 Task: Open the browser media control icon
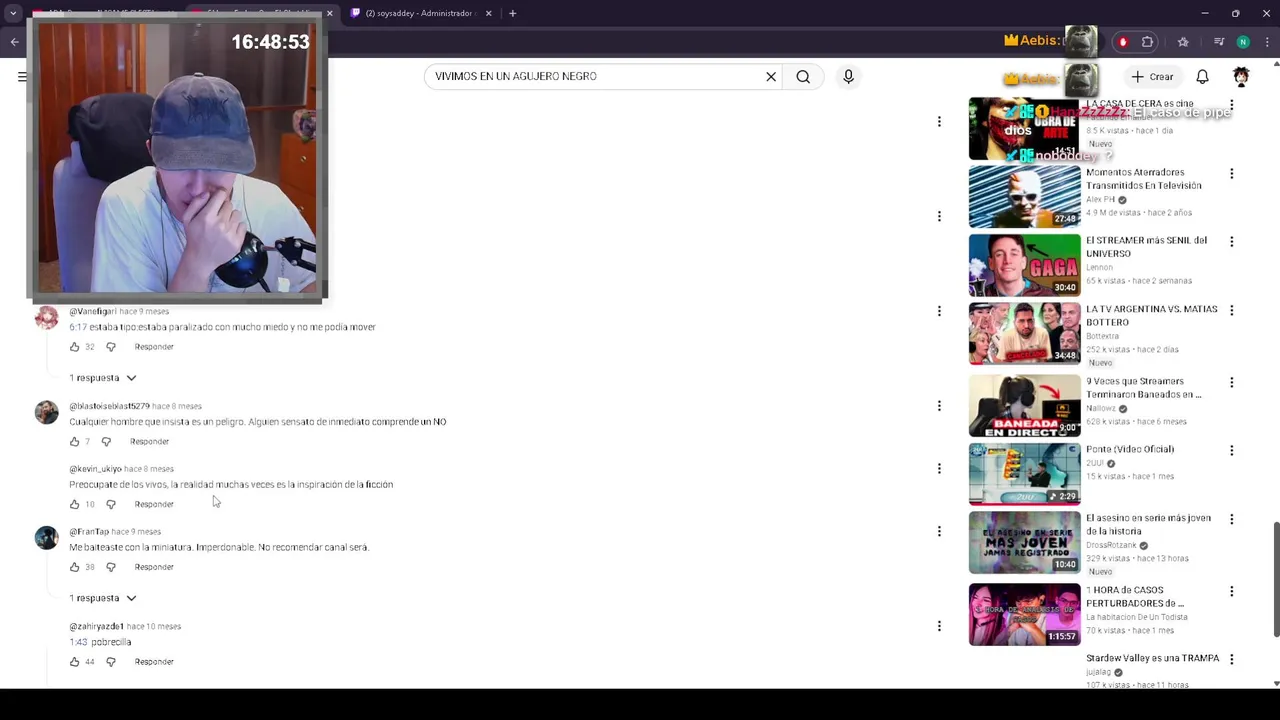pyautogui.click(x=1219, y=42)
